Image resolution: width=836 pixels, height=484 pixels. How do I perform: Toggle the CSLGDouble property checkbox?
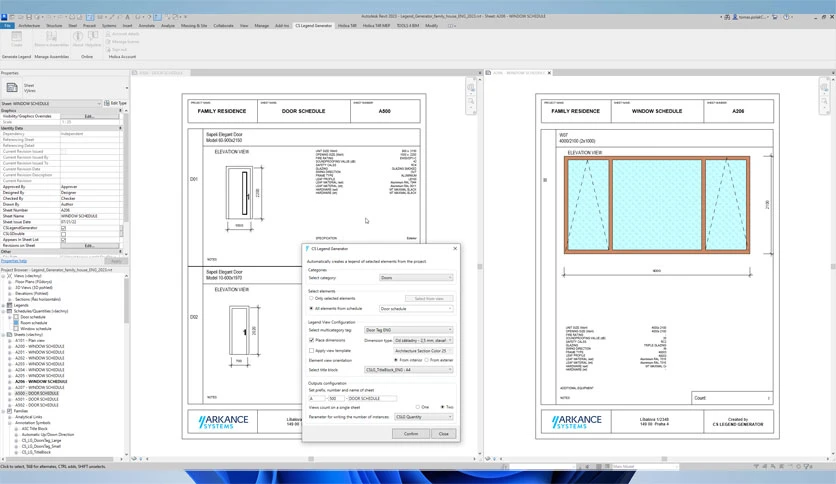tap(63, 234)
